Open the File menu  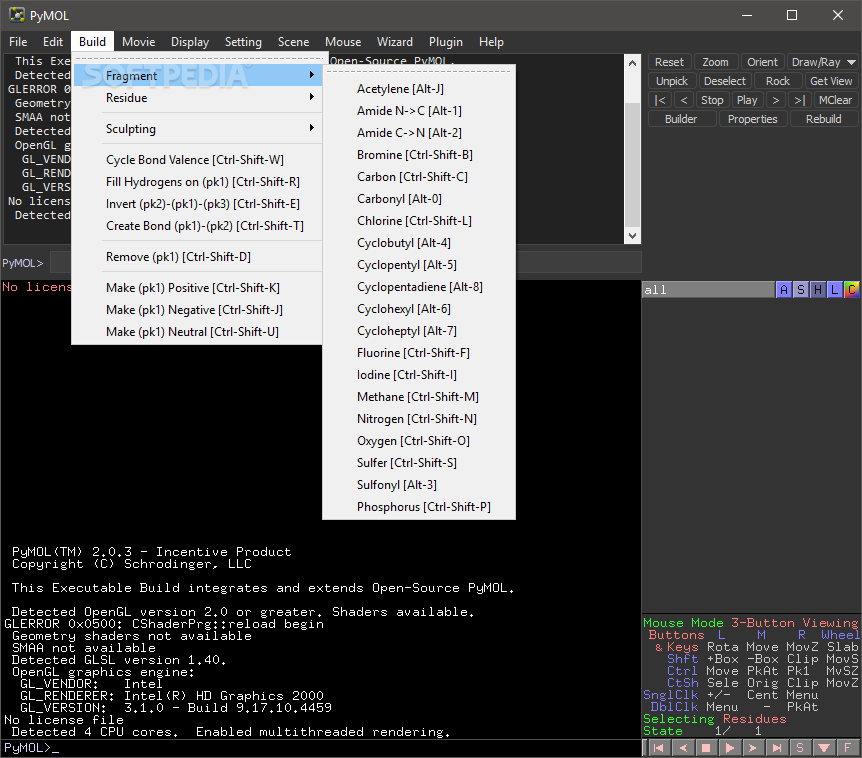point(18,42)
